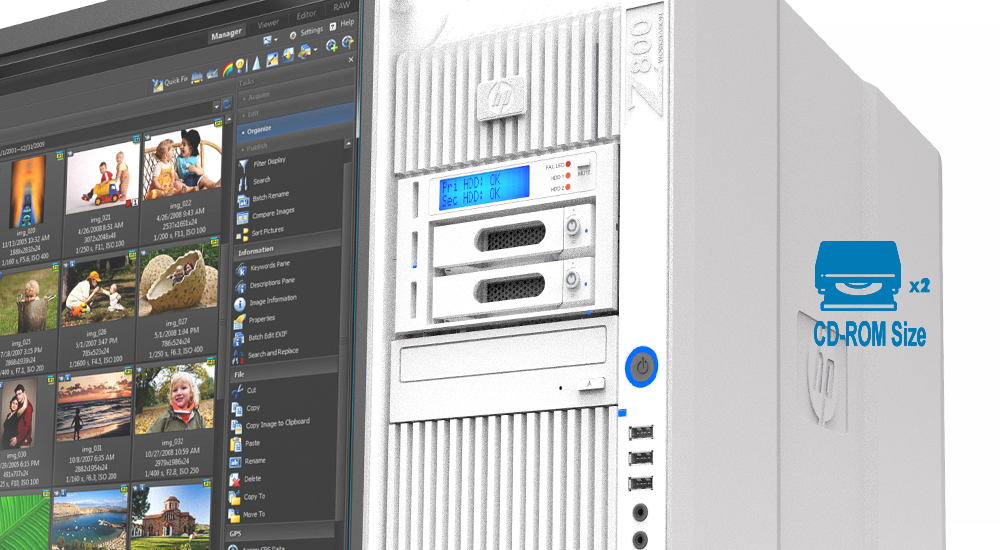Click the Paste task

click(253, 443)
